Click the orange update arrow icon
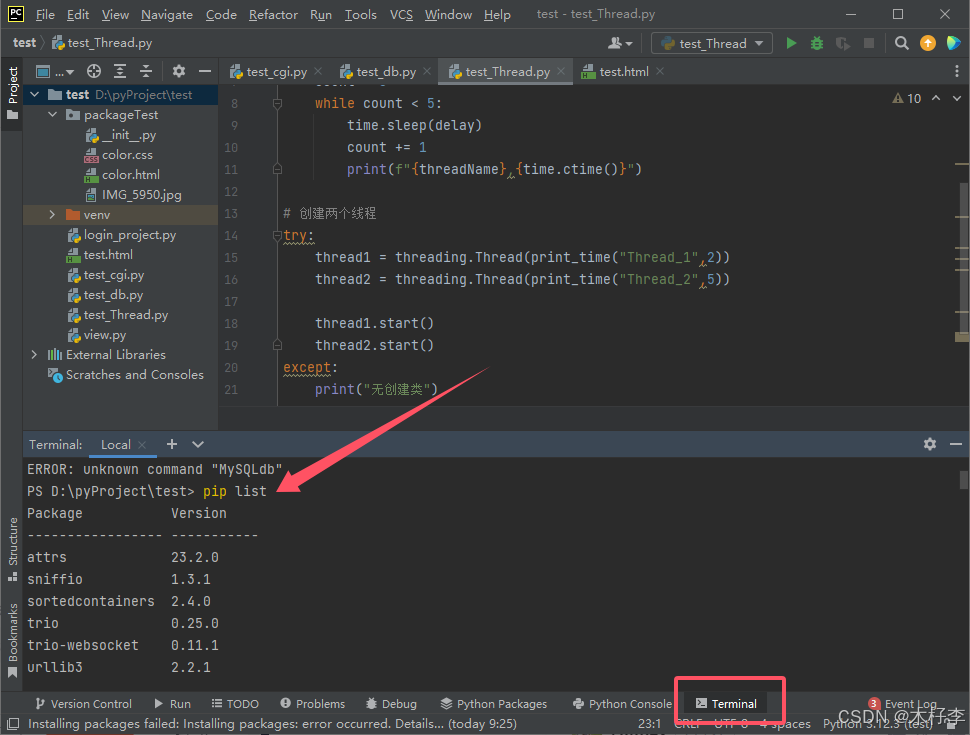Image resolution: width=970 pixels, height=735 pixels. (x=928, y=43)
